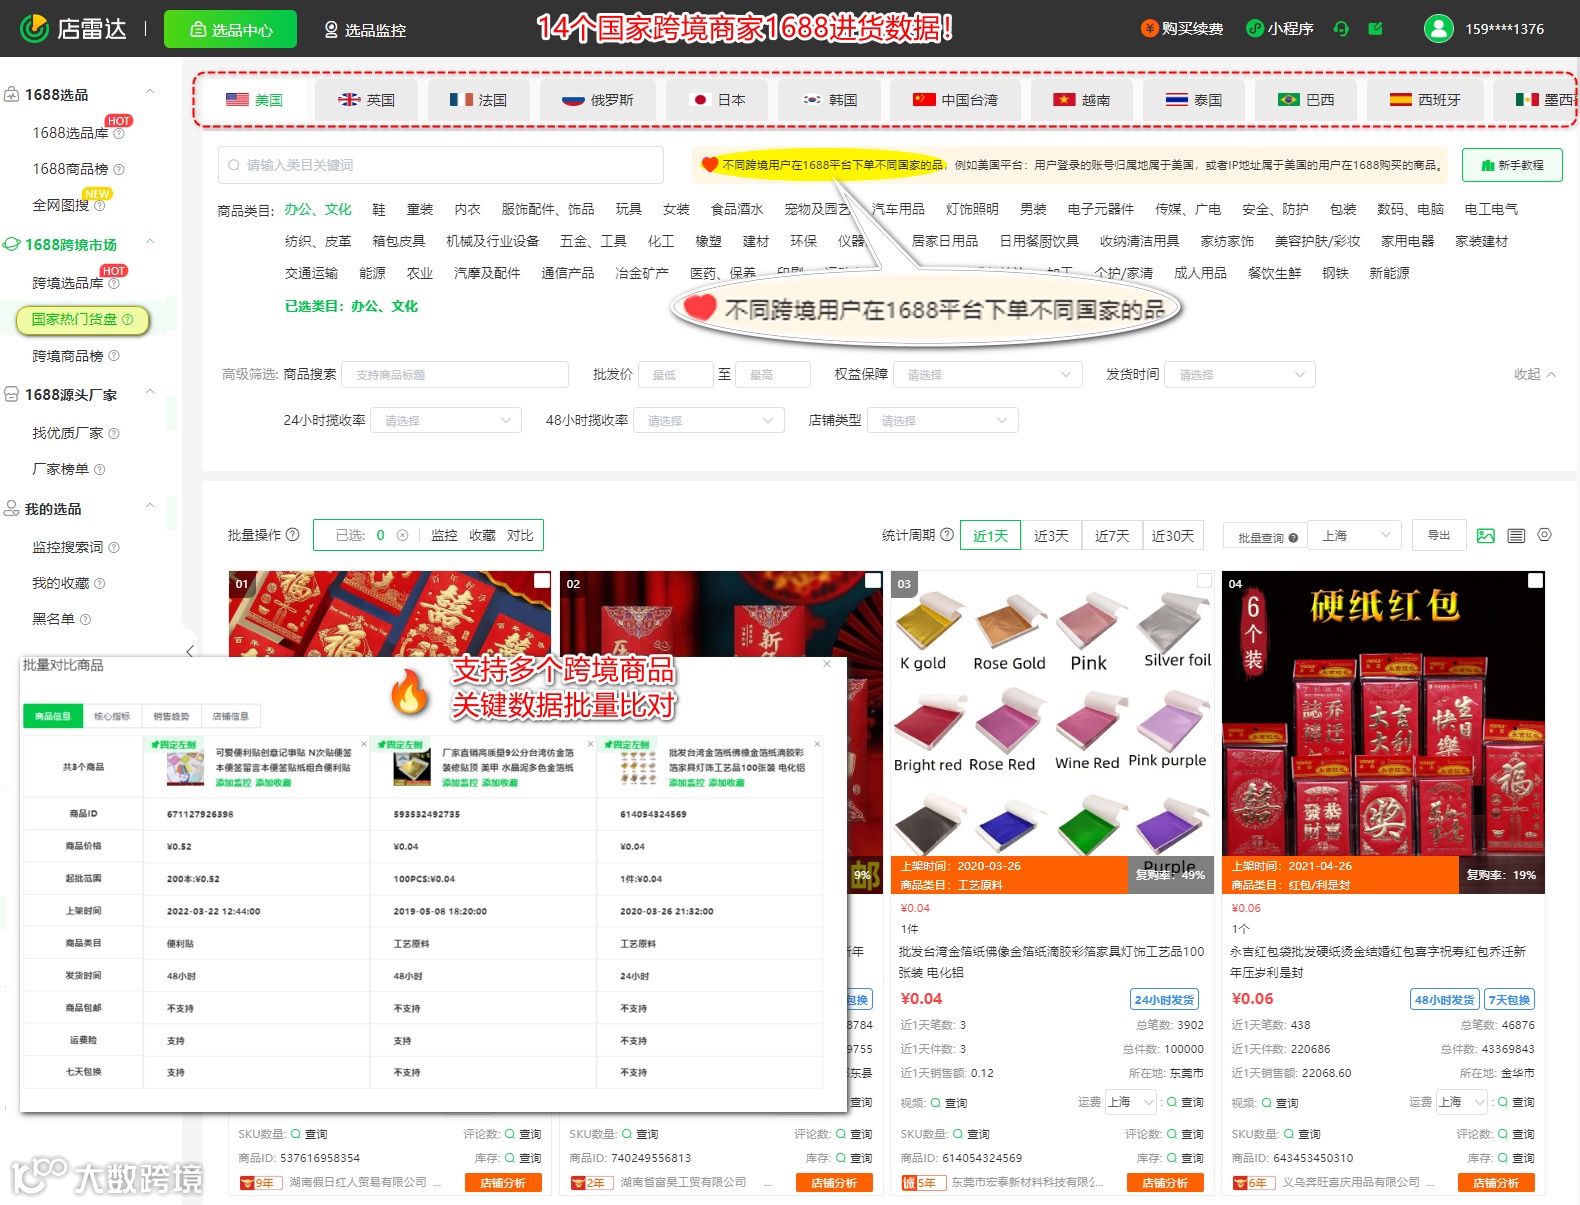Viewport: 1580px width, 1205px height.
Task: Open the gold foil product 03 thumbnail
Action: point(1052,732)
